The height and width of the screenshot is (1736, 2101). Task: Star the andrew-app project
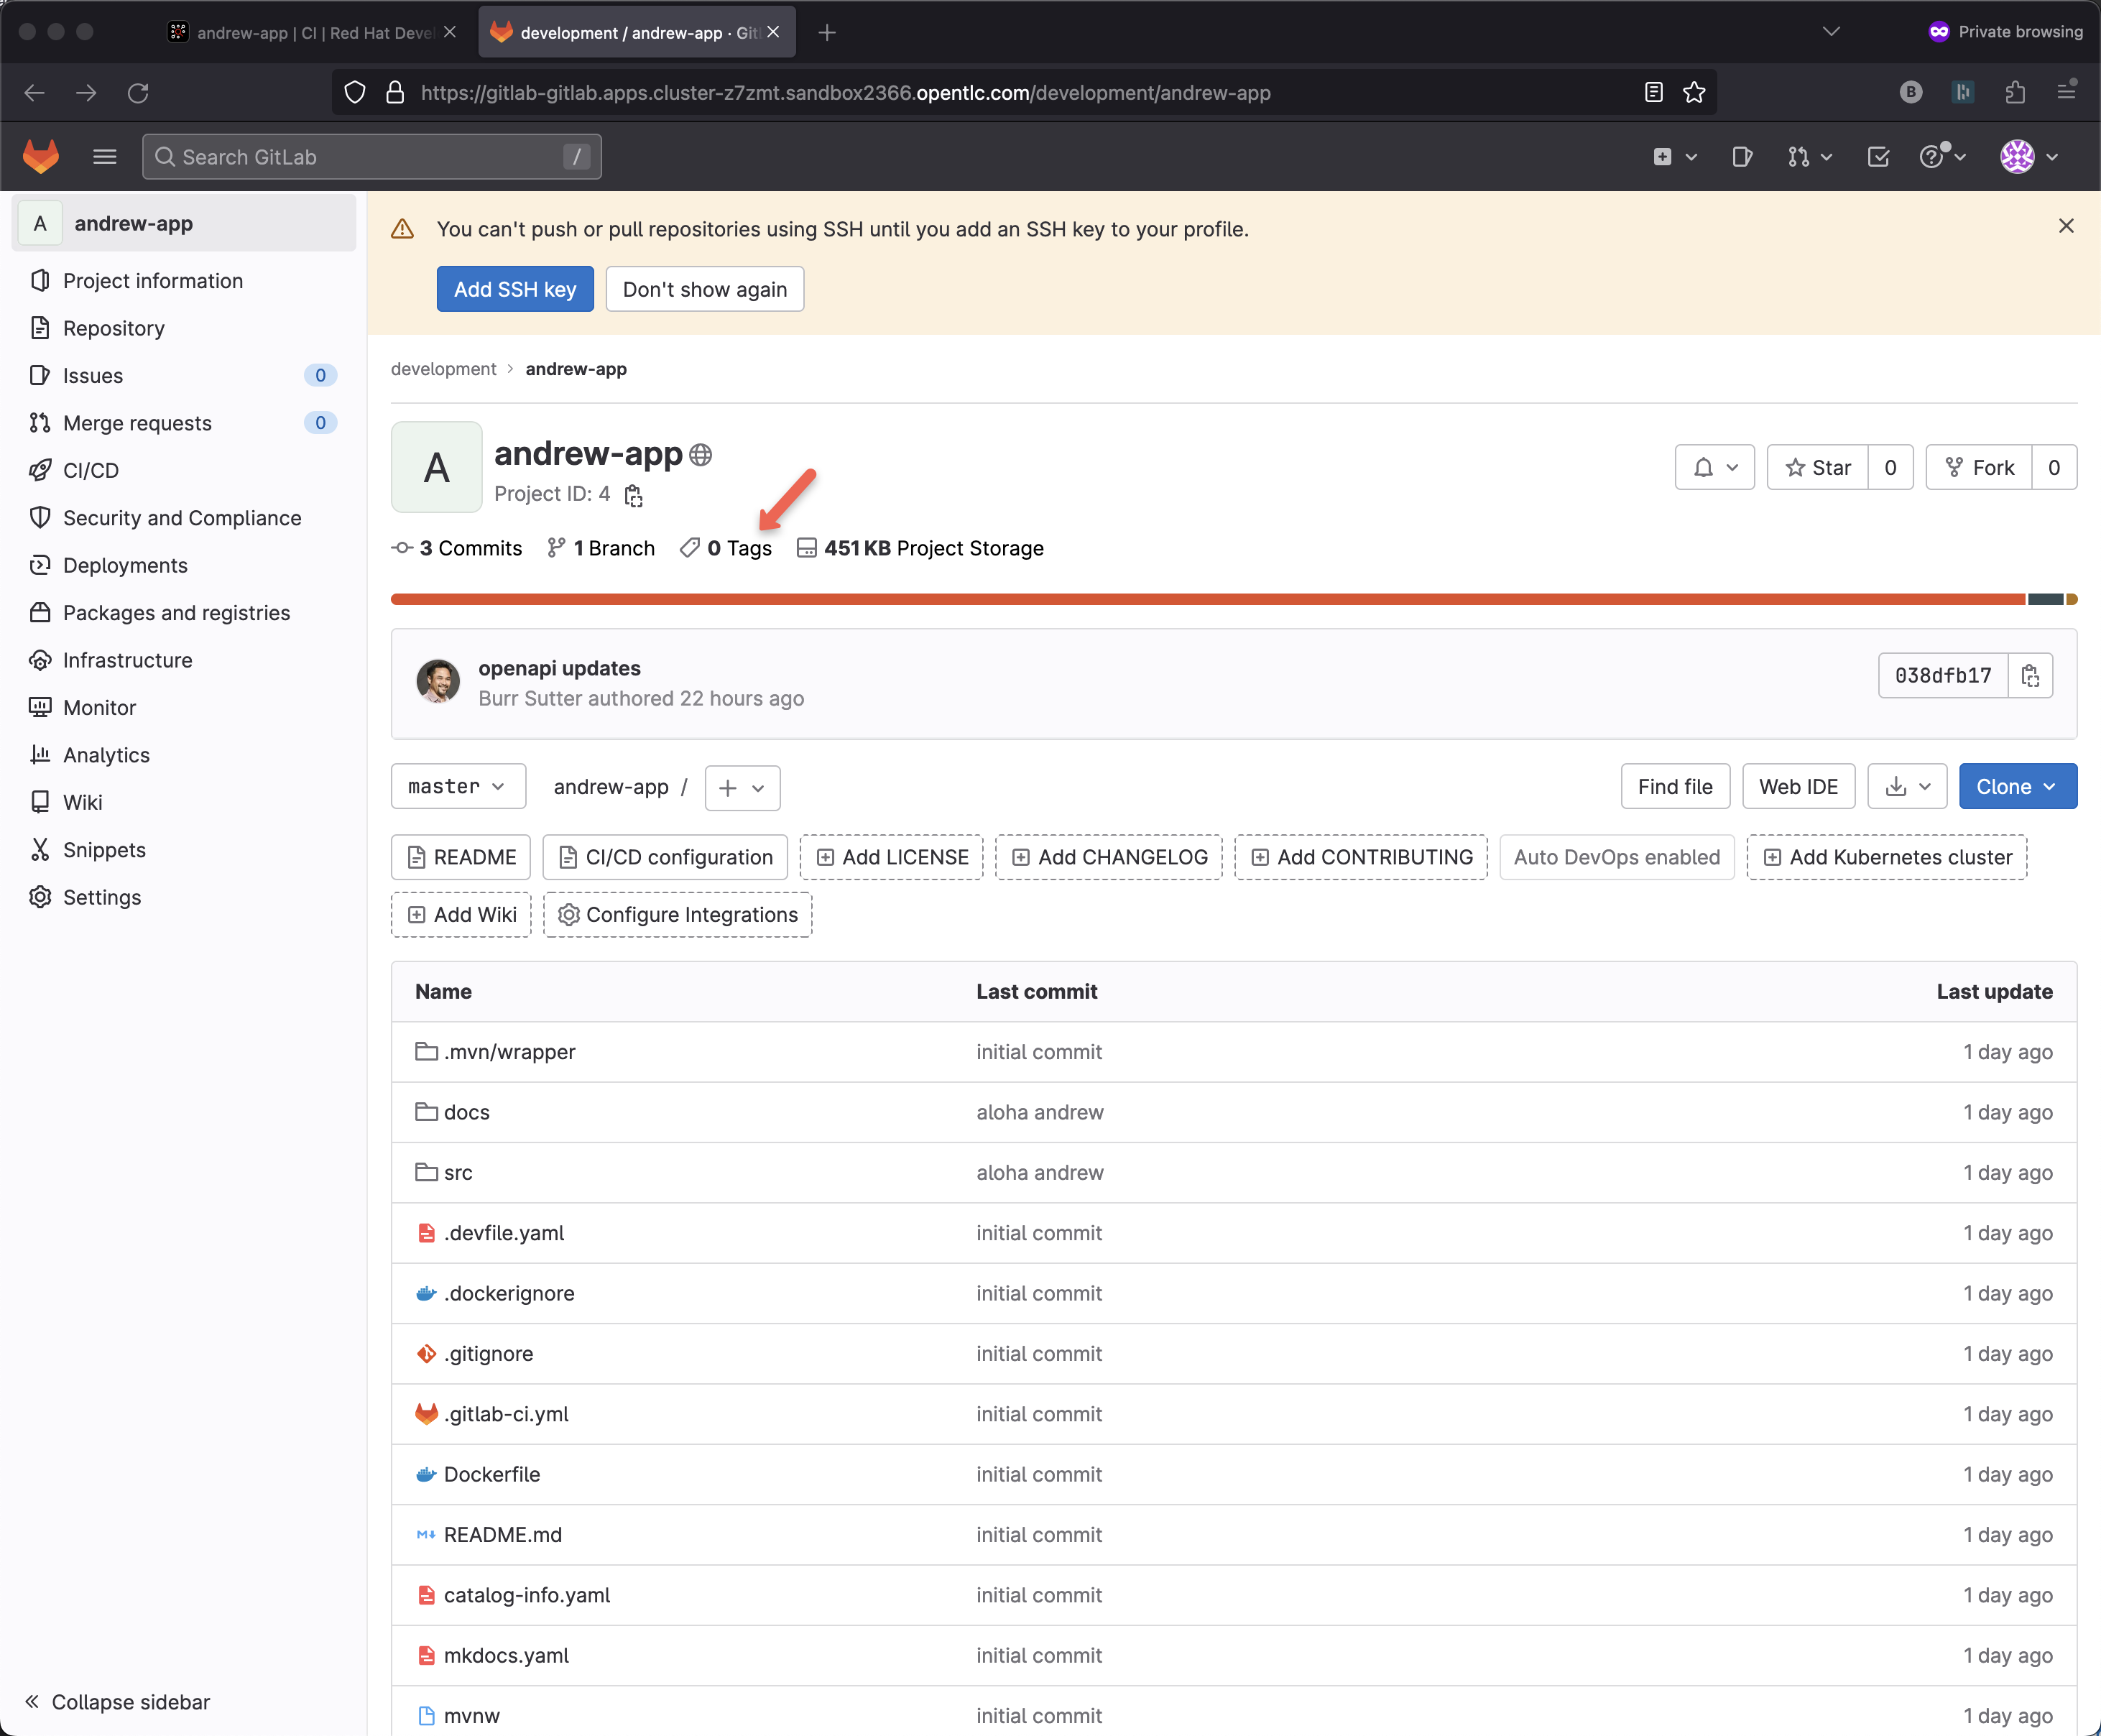pyautogui.click(x=1818, y=468)
